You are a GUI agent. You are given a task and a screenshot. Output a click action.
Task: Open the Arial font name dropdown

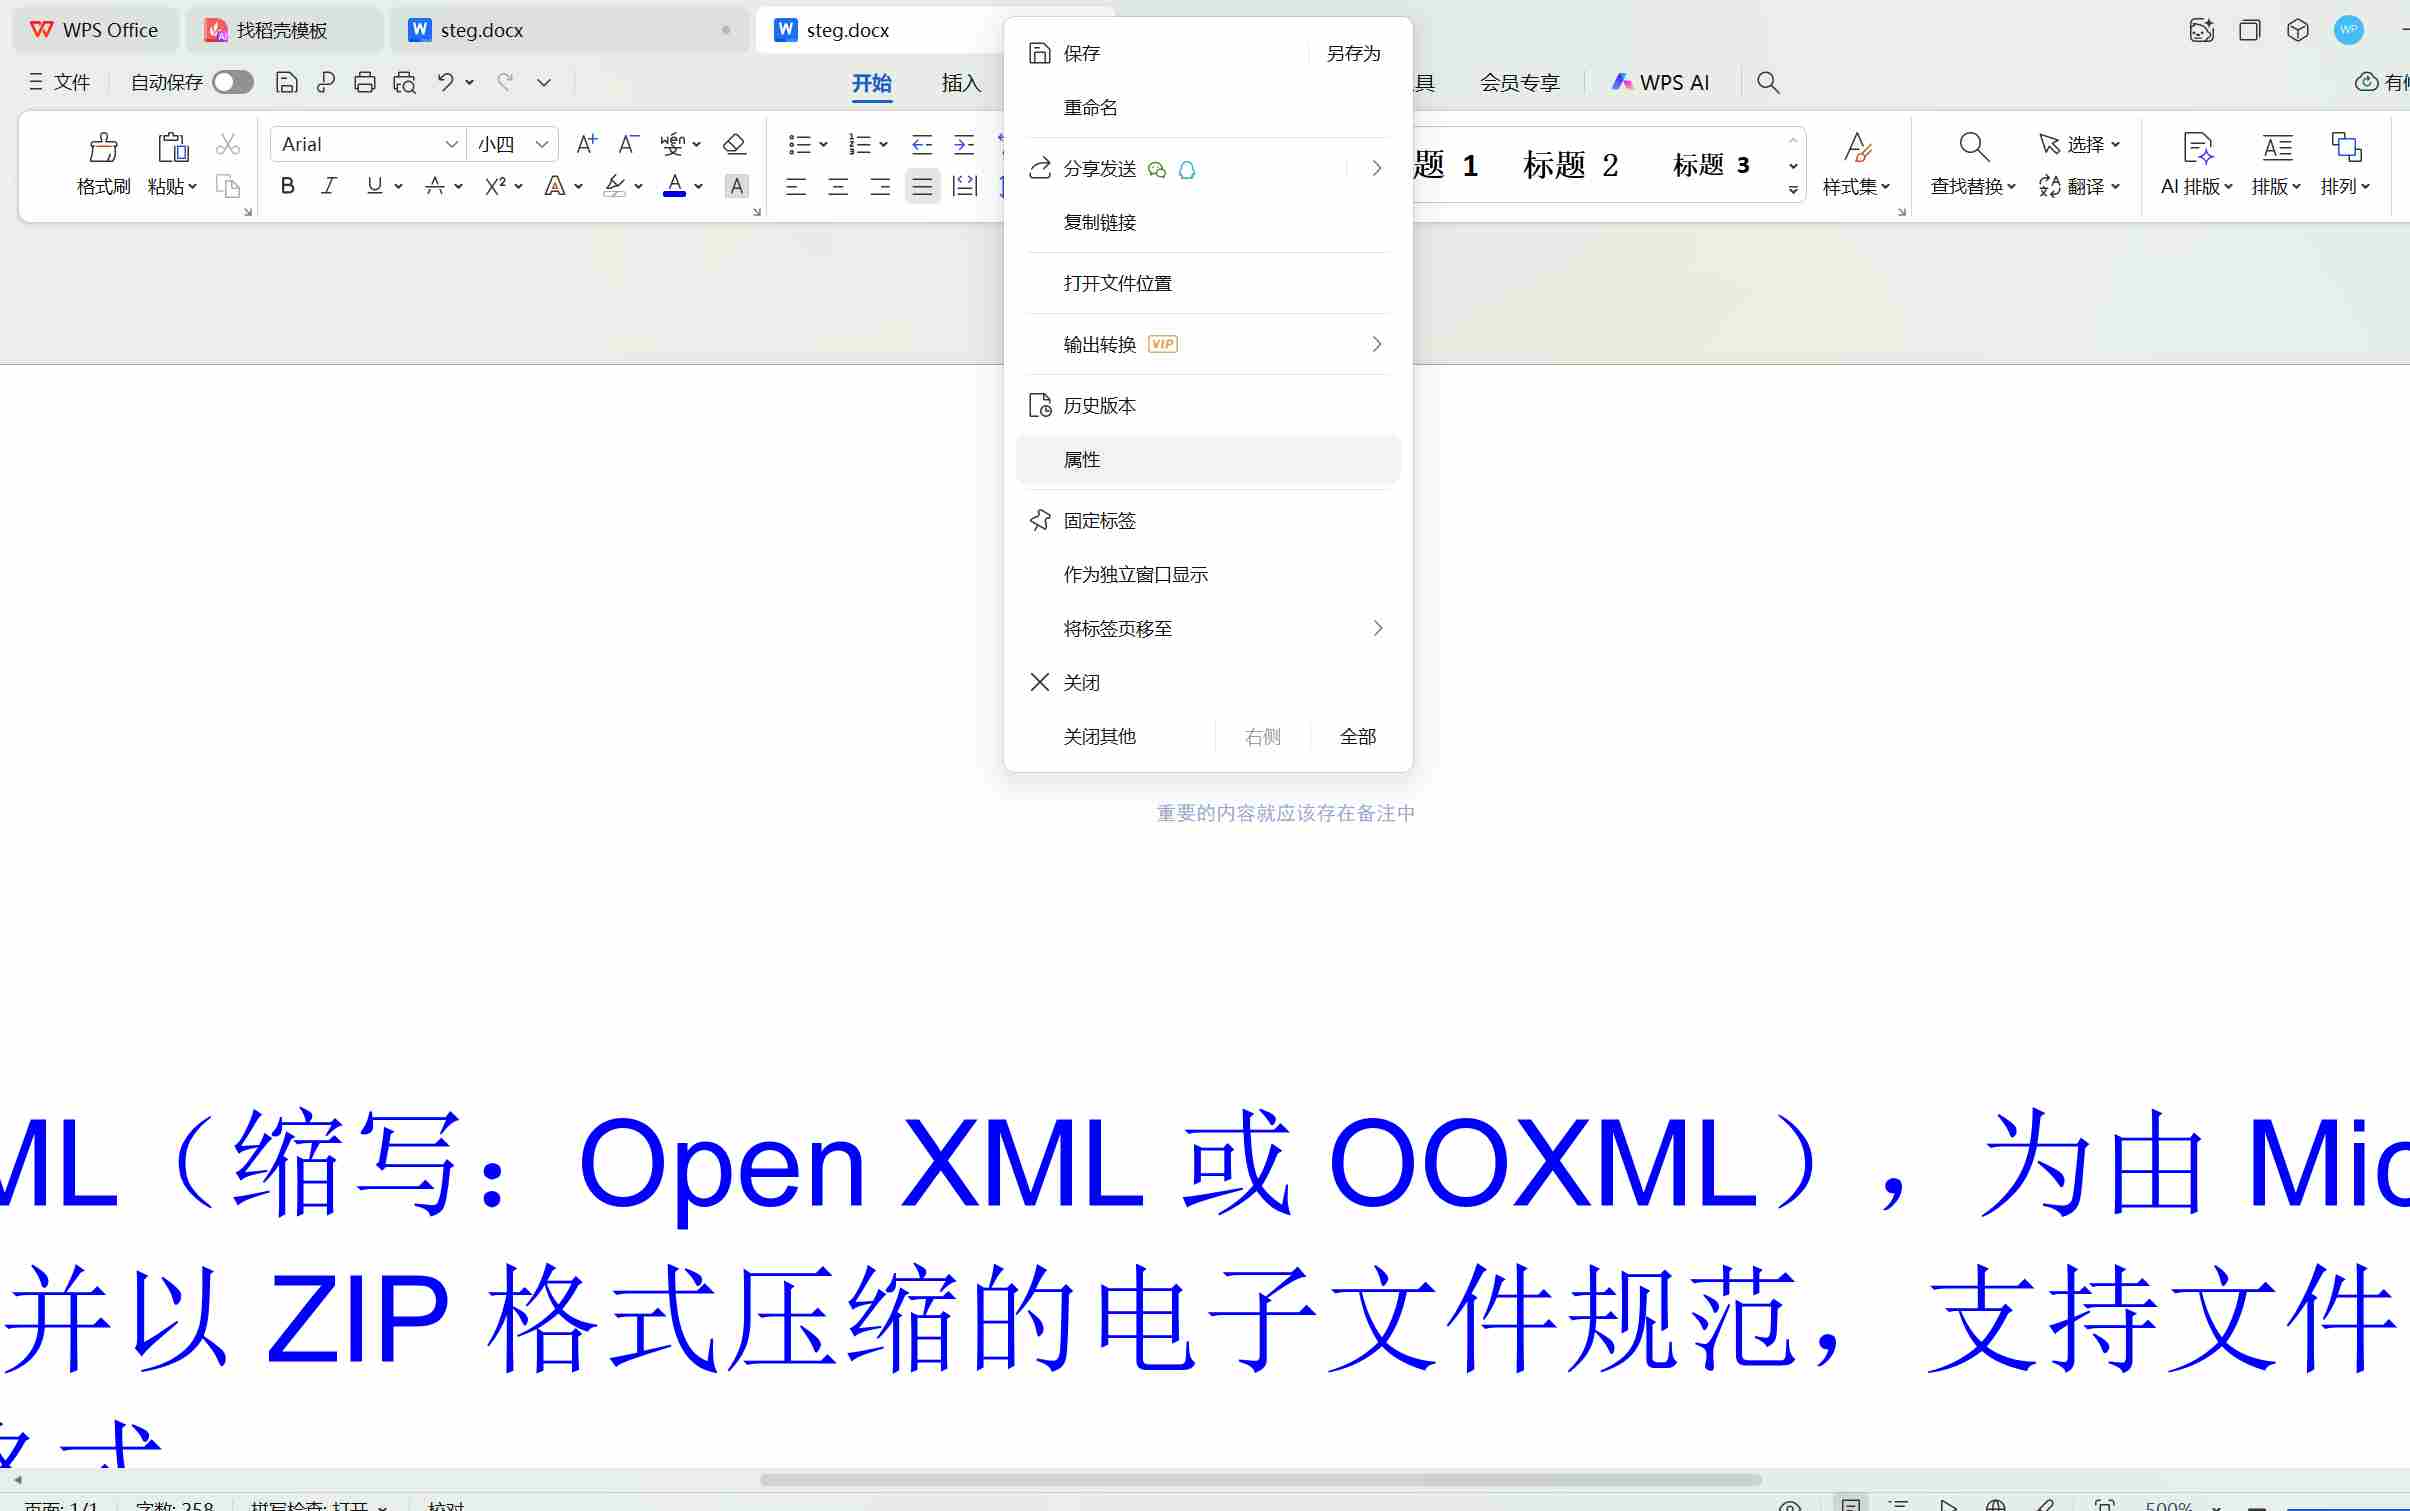point(451,145)
